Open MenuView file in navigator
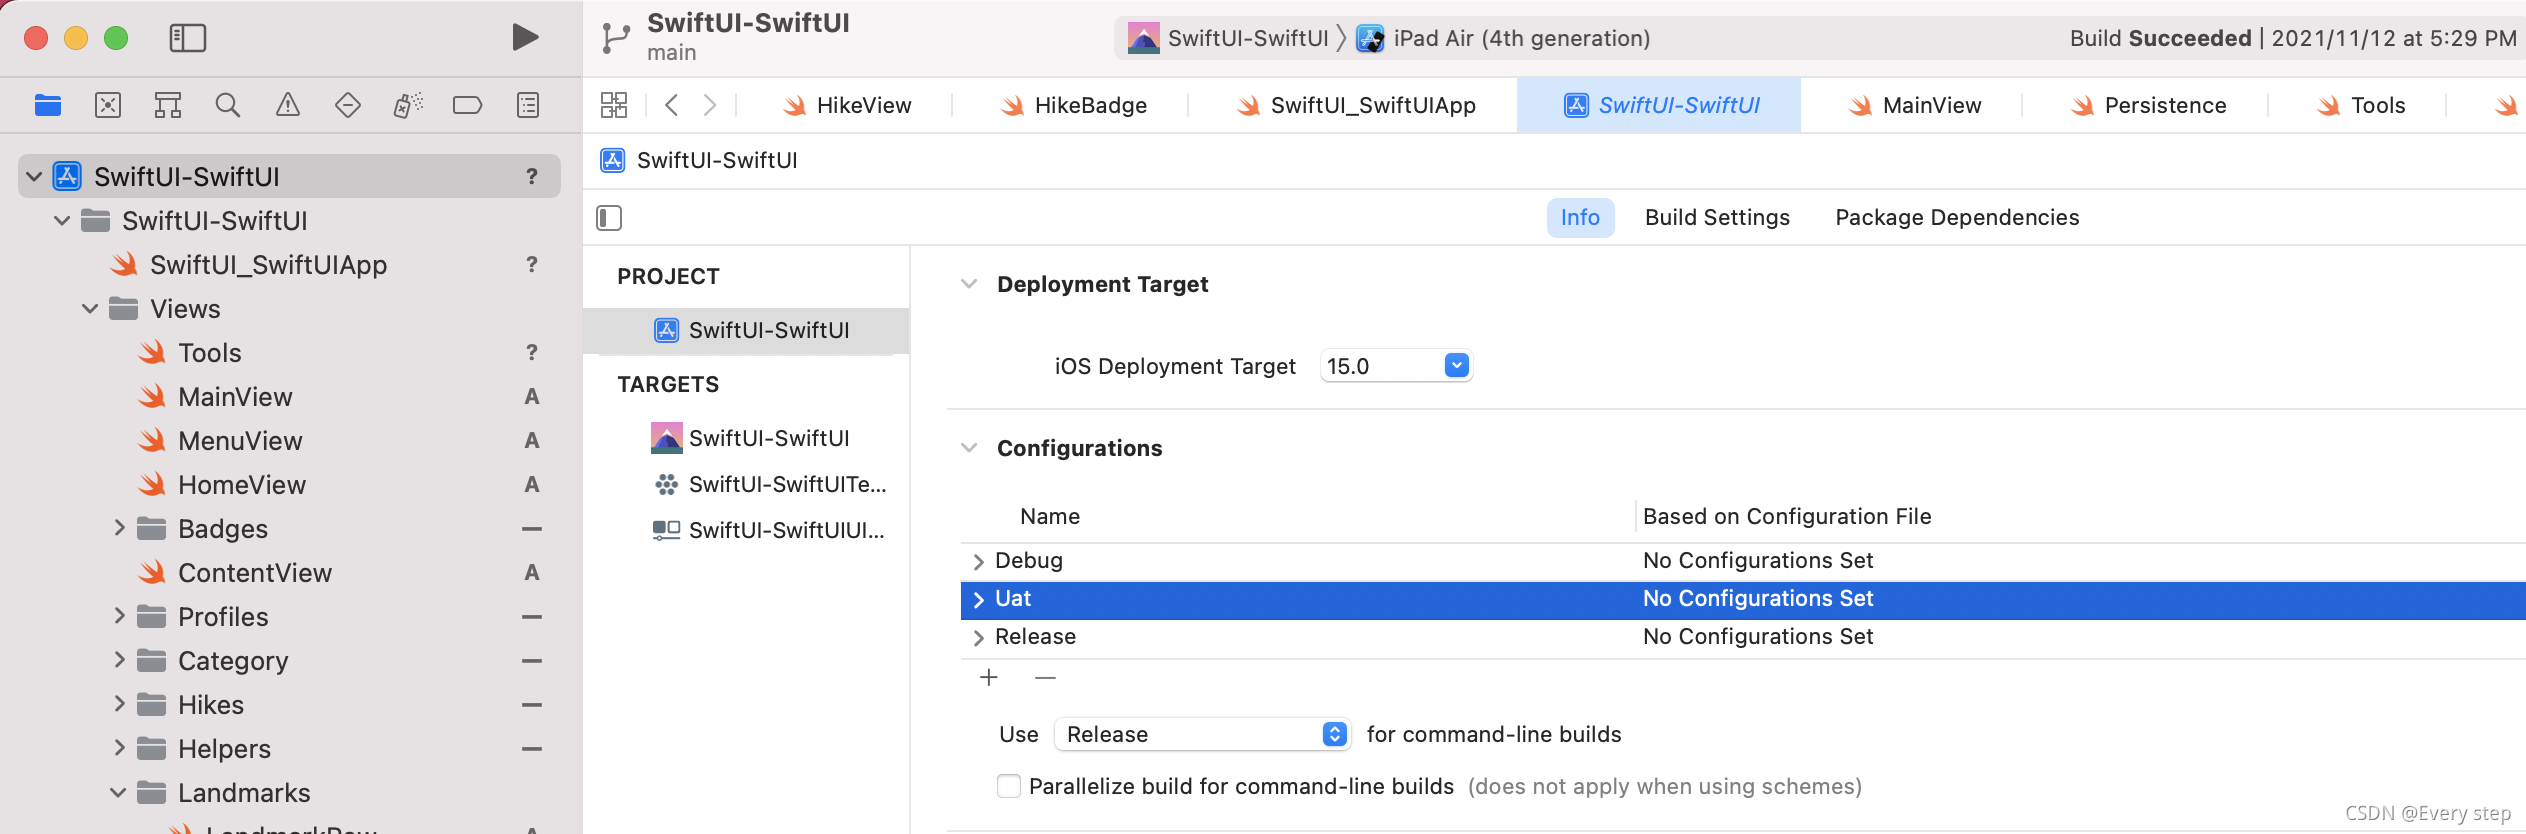Viewport: 2526px width, 834px height. pyautogui.click(x=220, y=441)
